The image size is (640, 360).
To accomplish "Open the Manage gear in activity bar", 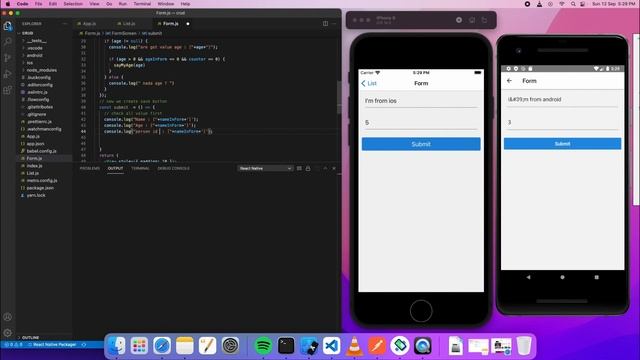I will pos(7,333).
